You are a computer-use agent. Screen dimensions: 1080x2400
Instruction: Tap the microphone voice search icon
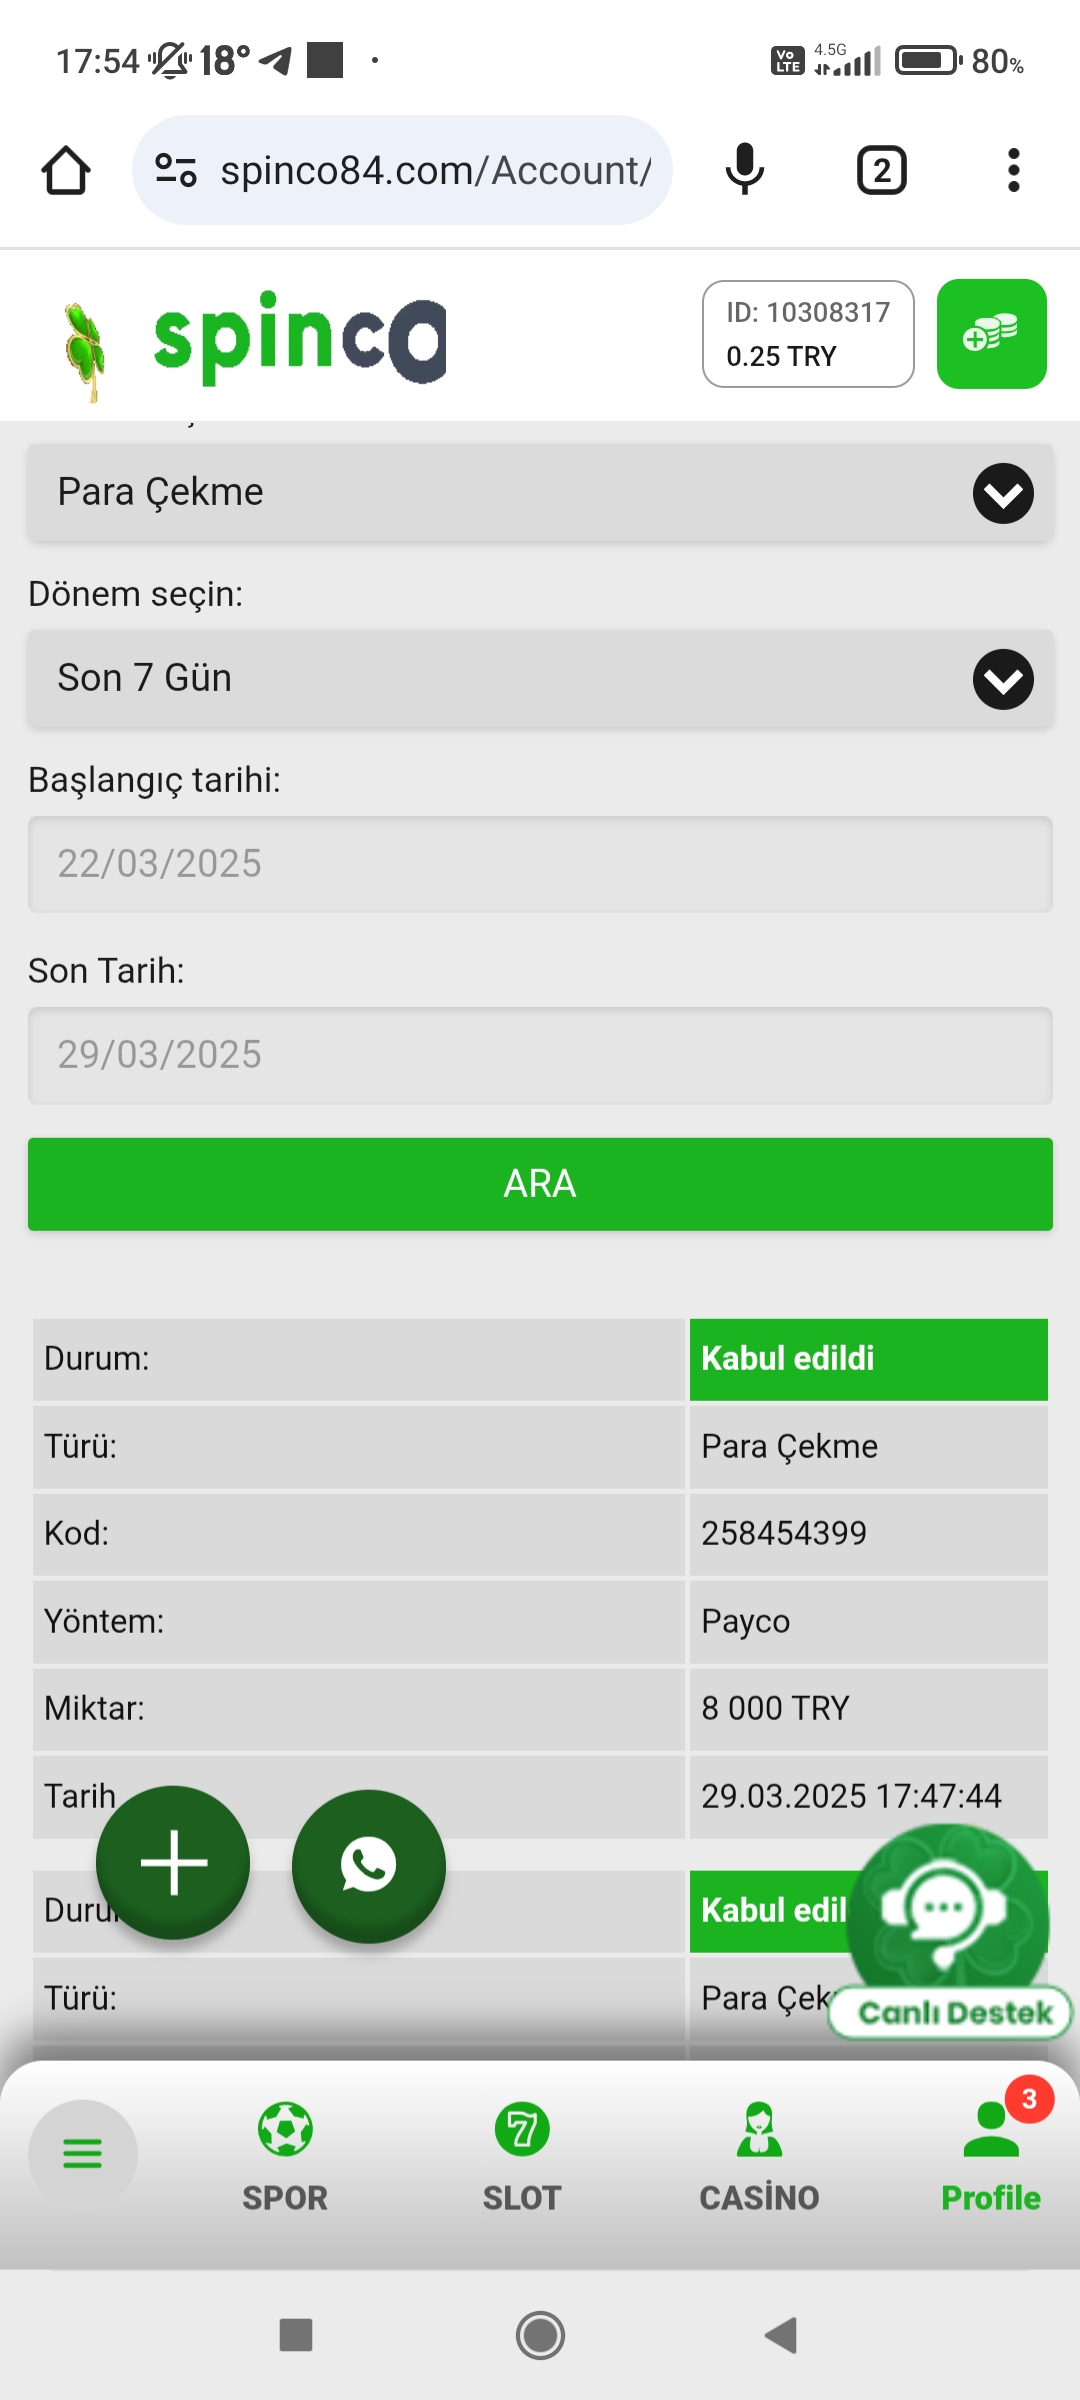point(744,170)
